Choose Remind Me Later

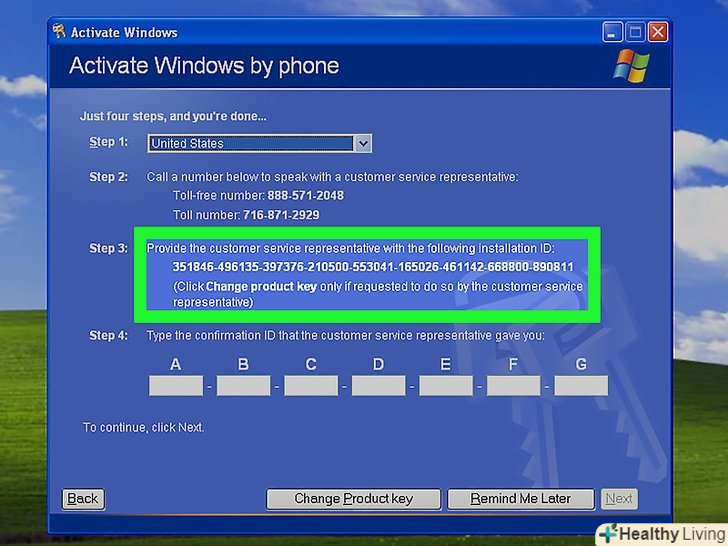pos(520,499)
